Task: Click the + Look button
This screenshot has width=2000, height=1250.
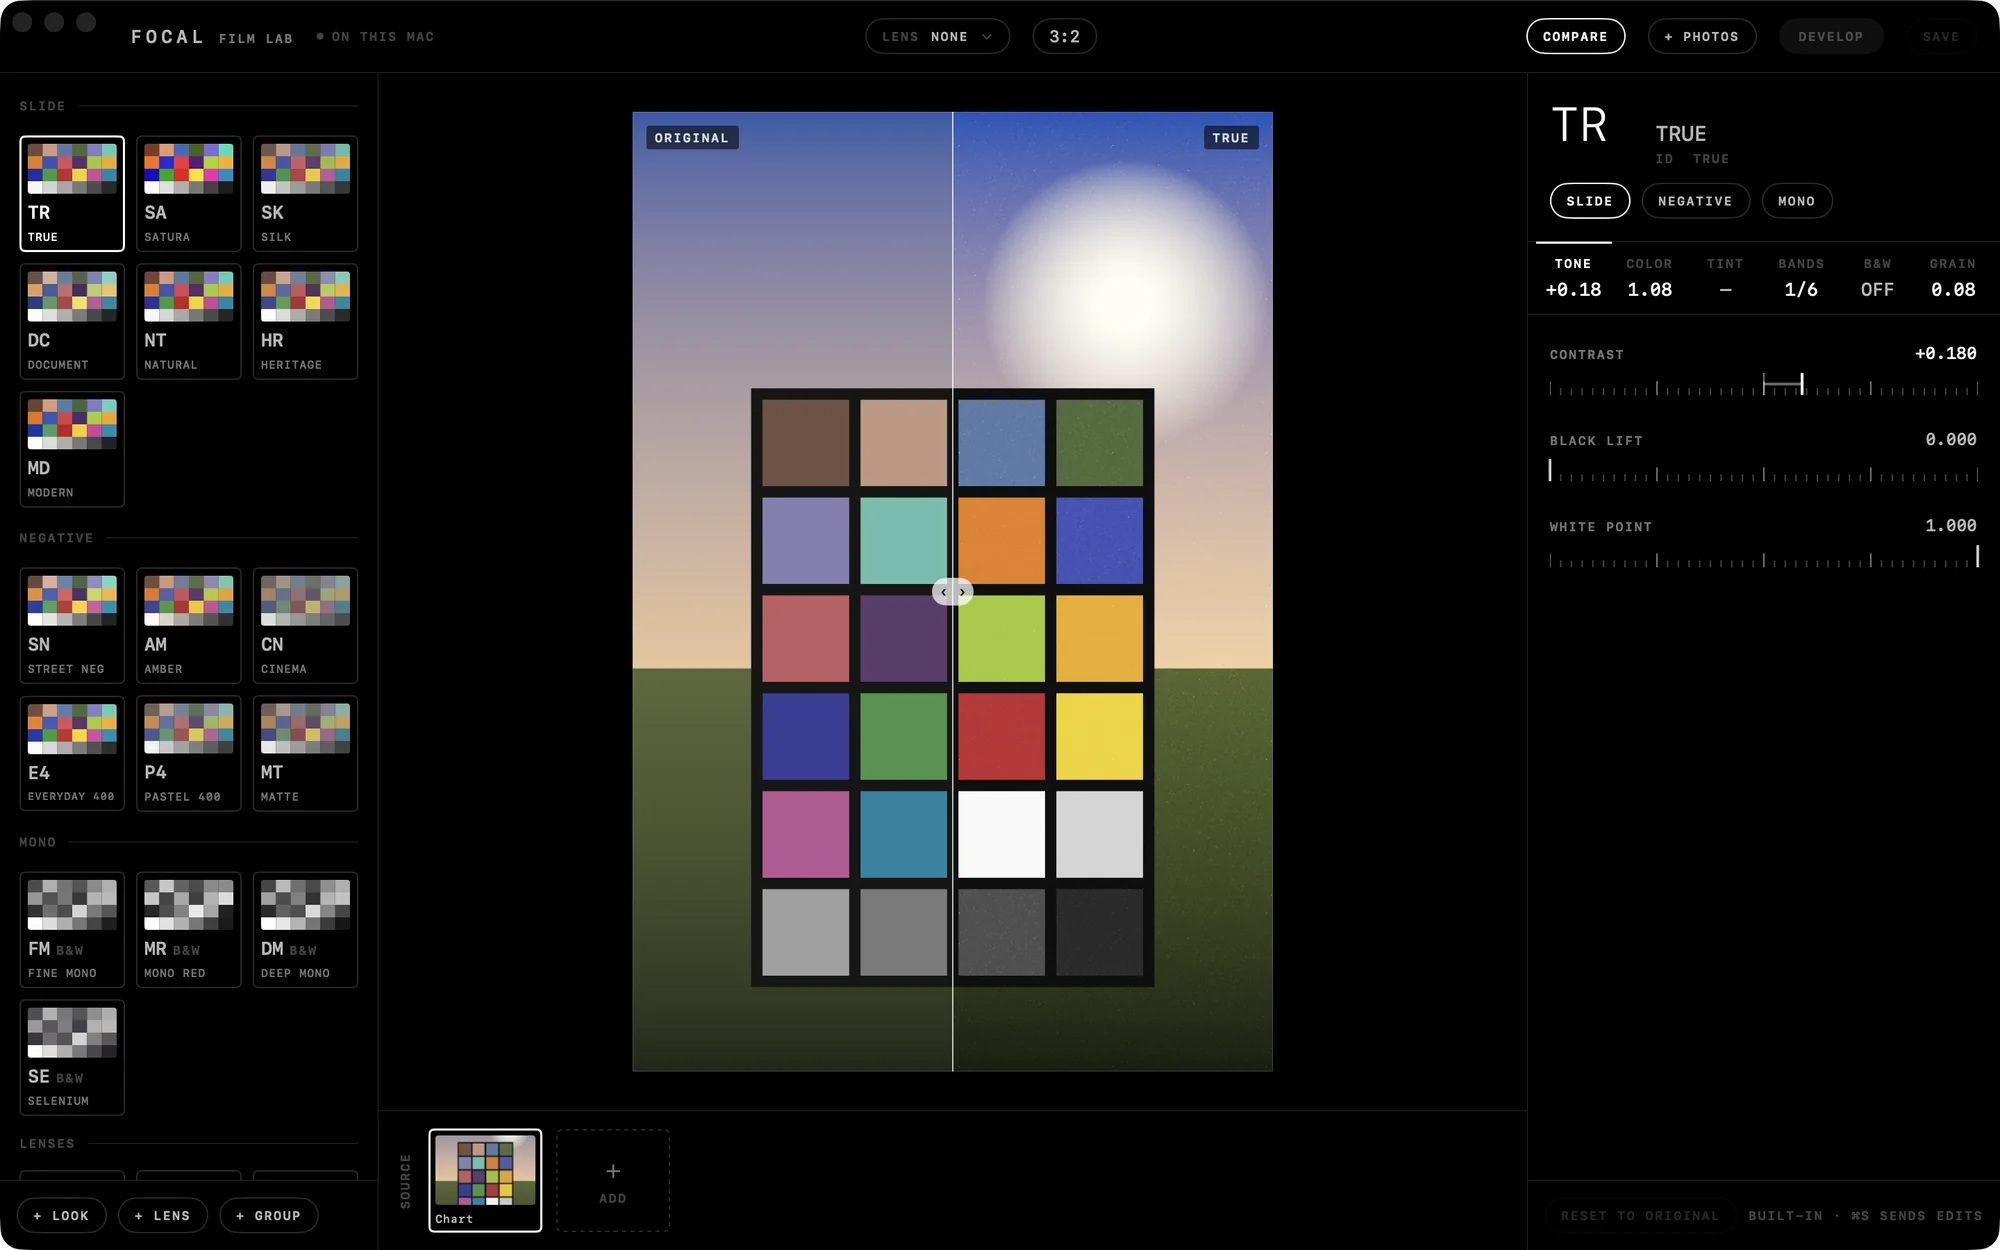Action: pyautogui.click(x=61, y=1216)
